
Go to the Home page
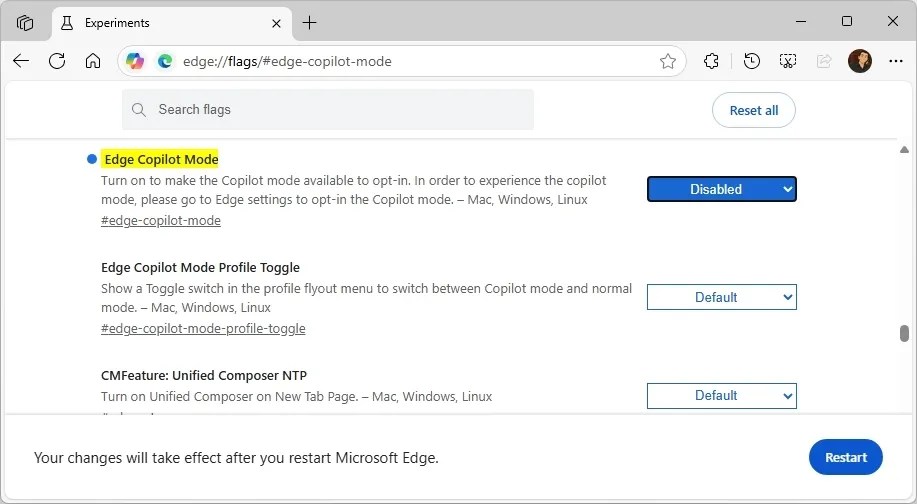click(x=93, y=61)
